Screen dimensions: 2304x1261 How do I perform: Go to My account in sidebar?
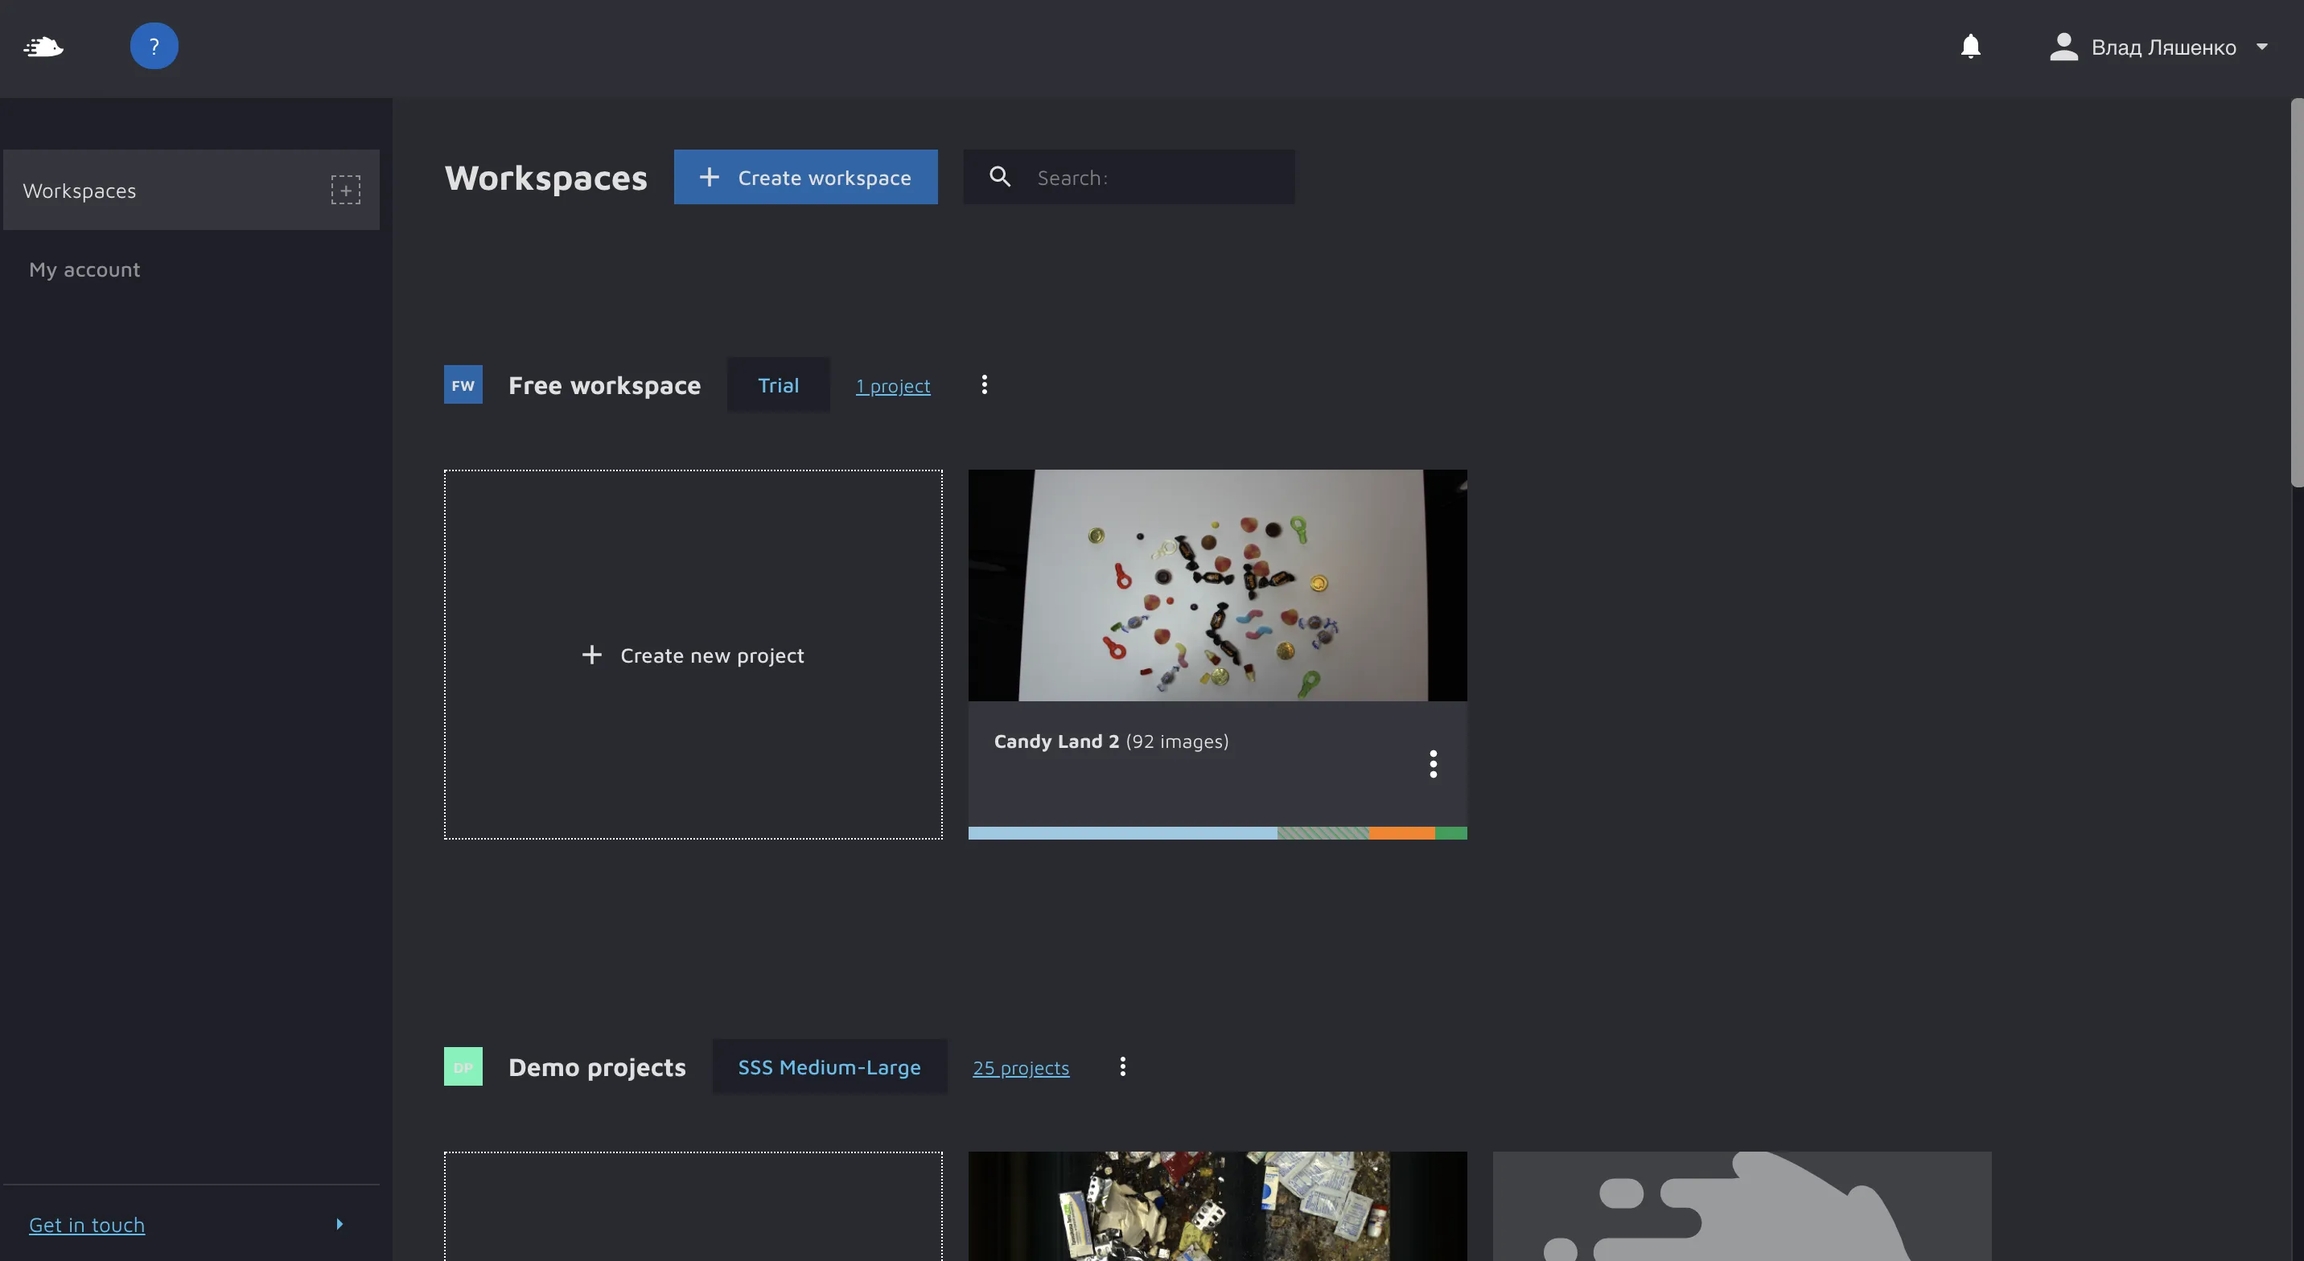point(84,269)
